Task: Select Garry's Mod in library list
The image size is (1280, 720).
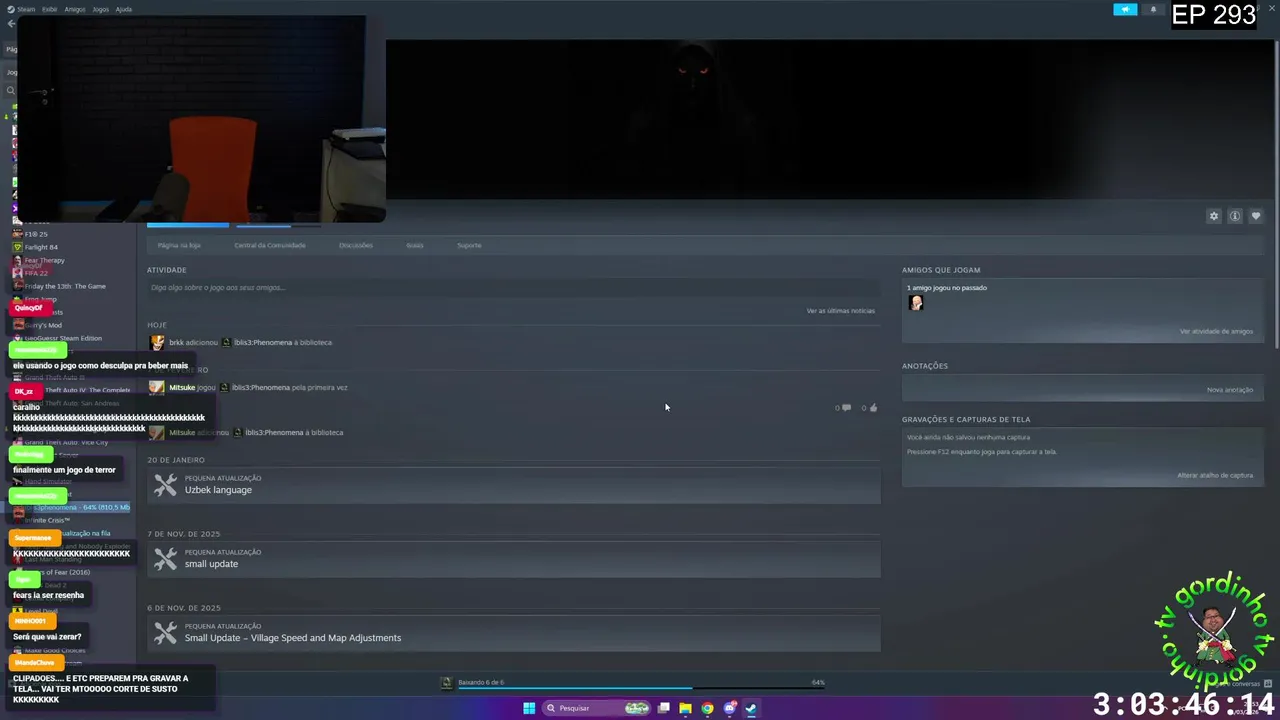Action: [x=43, y=325]
